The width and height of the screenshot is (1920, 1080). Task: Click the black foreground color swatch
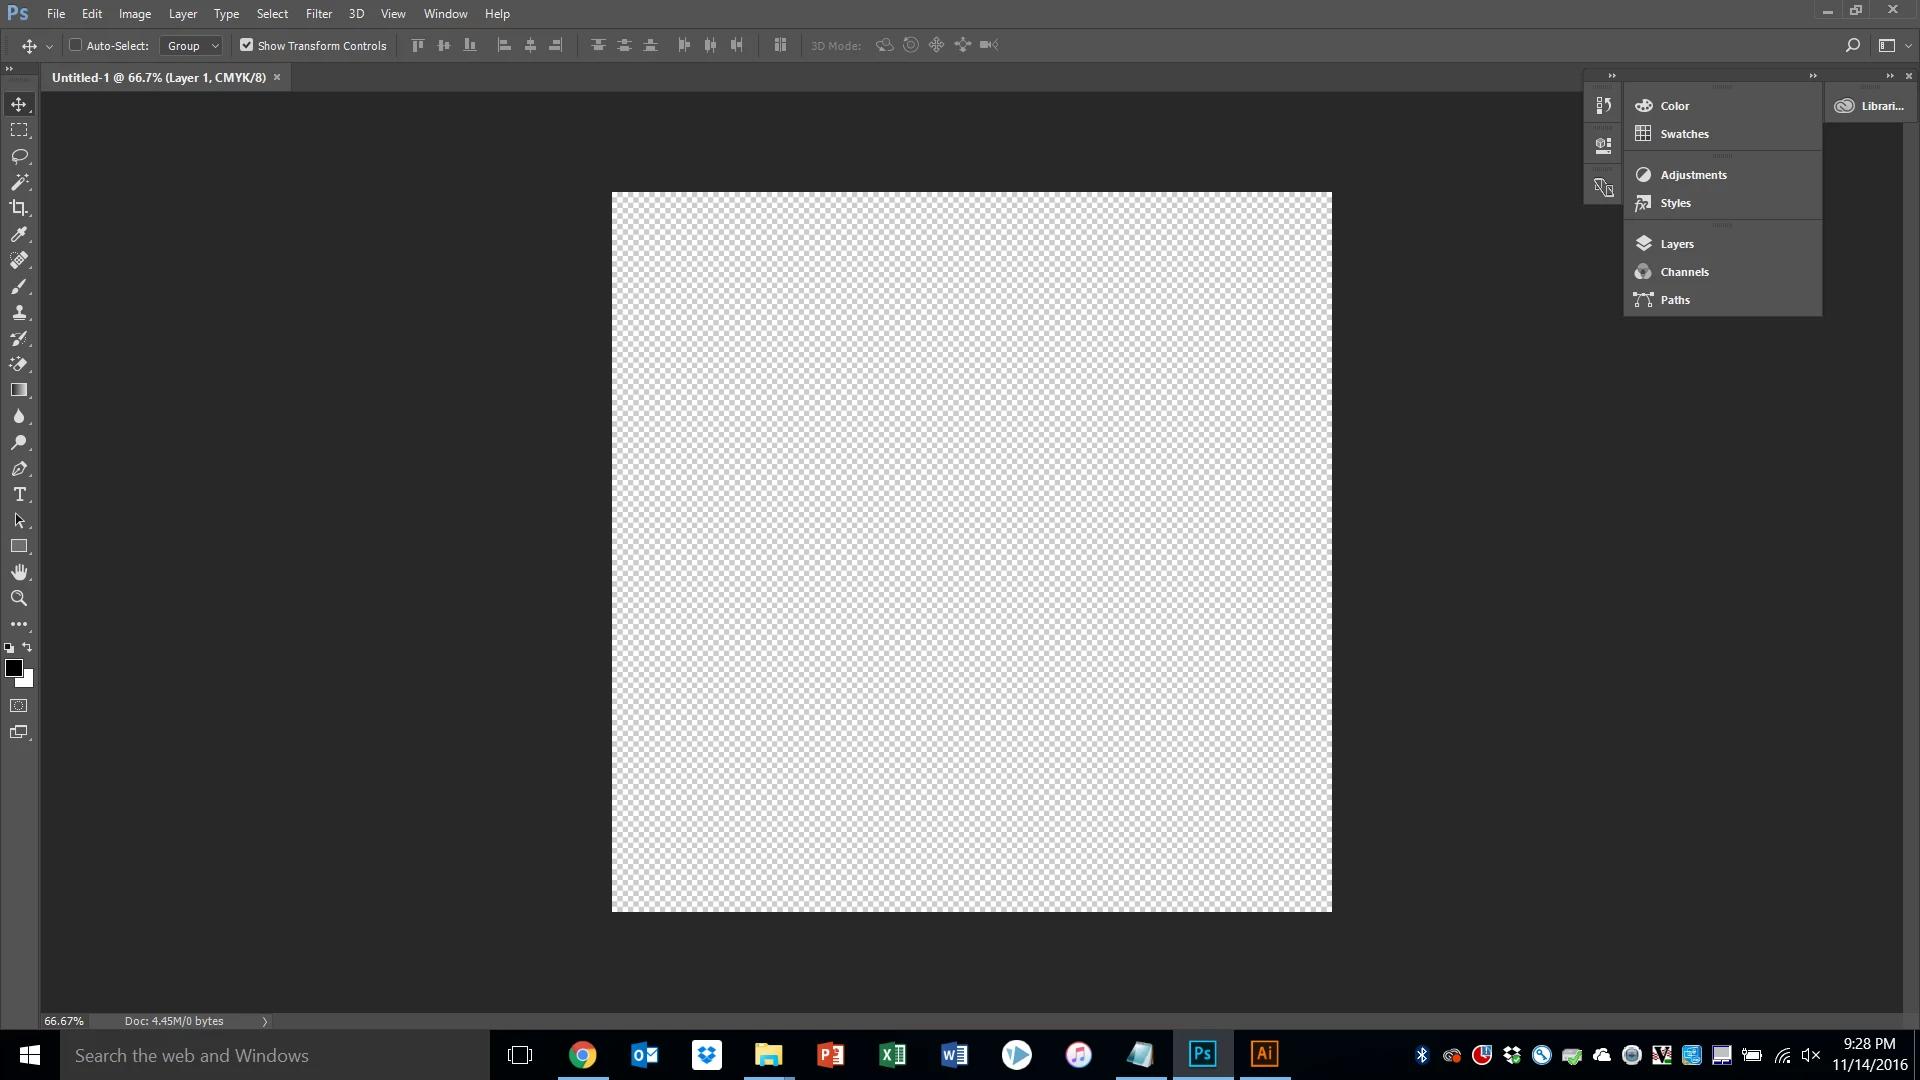click(13, 668)
